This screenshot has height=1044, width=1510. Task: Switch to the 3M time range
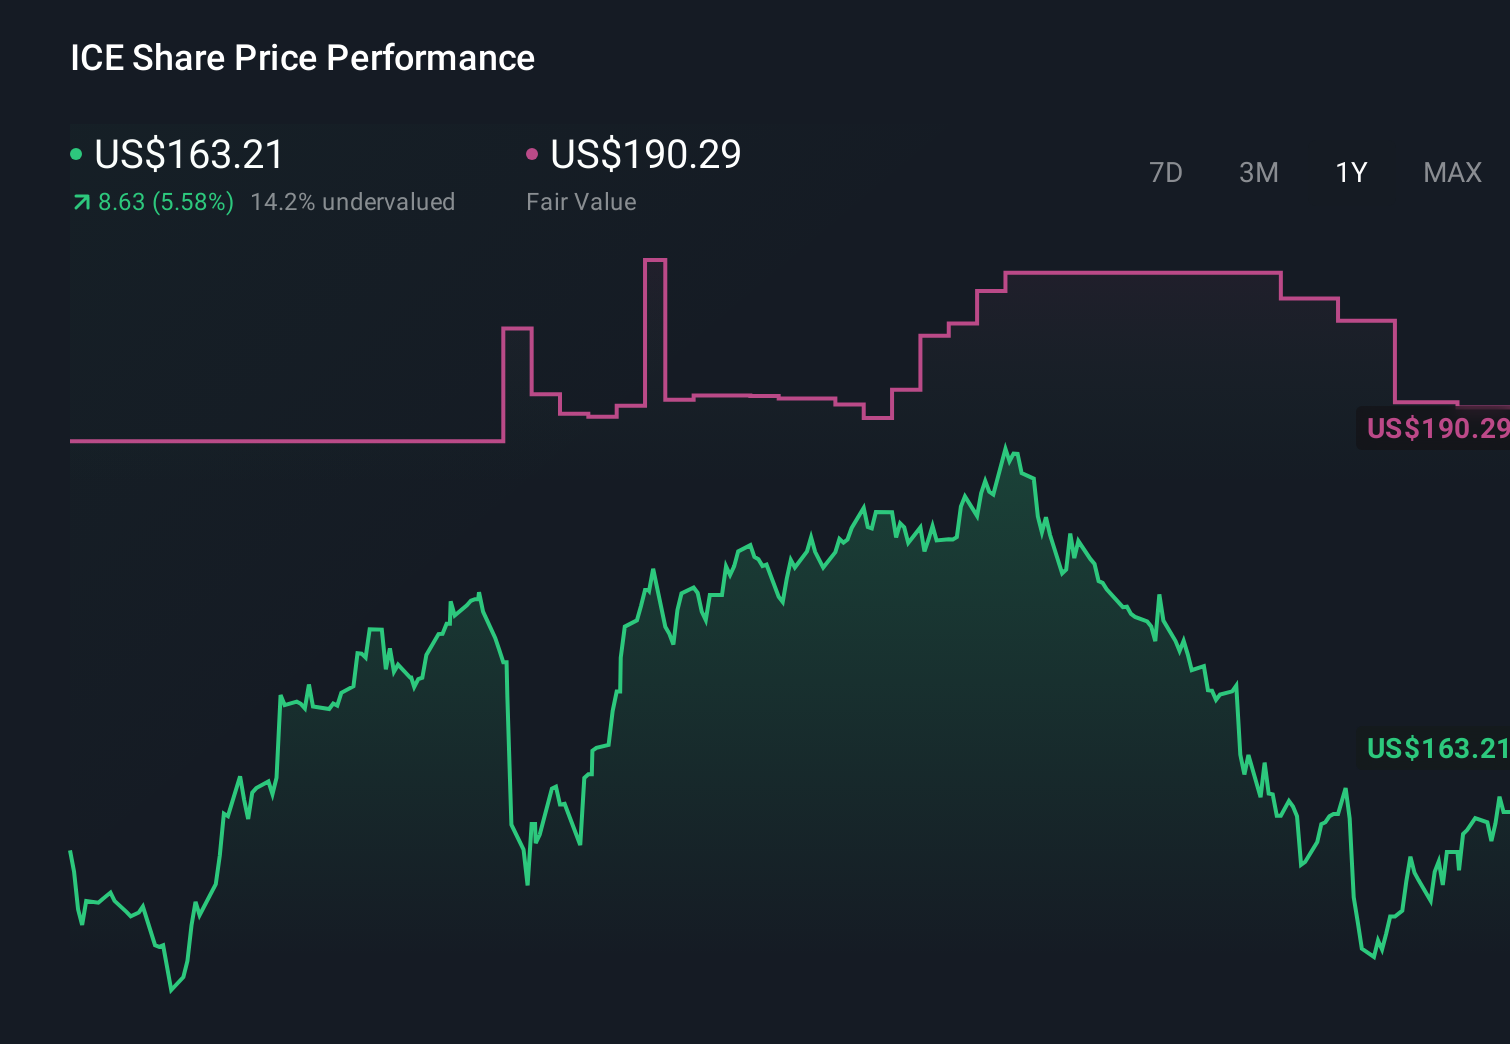tap(1258, 172)
